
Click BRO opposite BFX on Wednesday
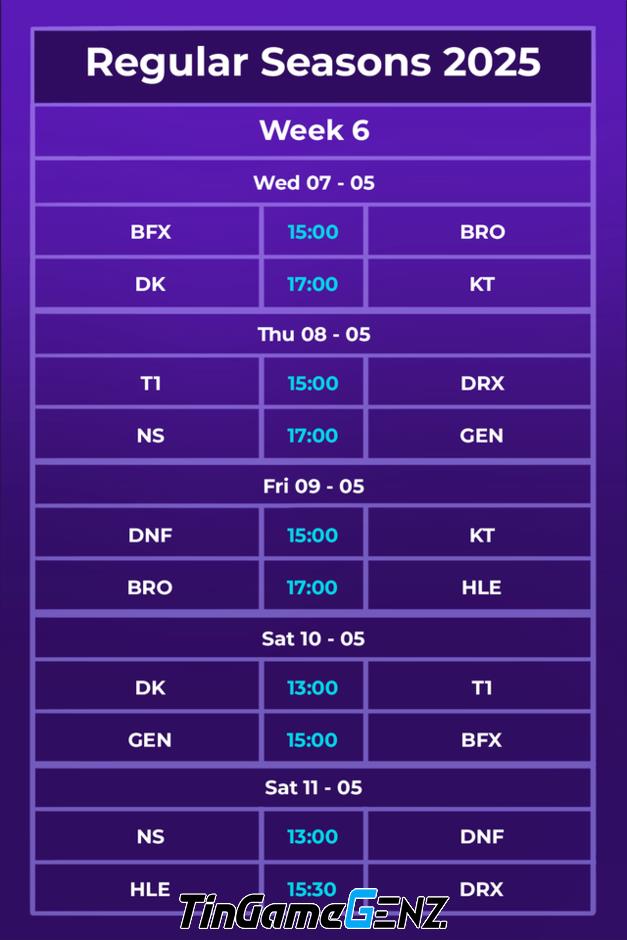pos(482,232)
